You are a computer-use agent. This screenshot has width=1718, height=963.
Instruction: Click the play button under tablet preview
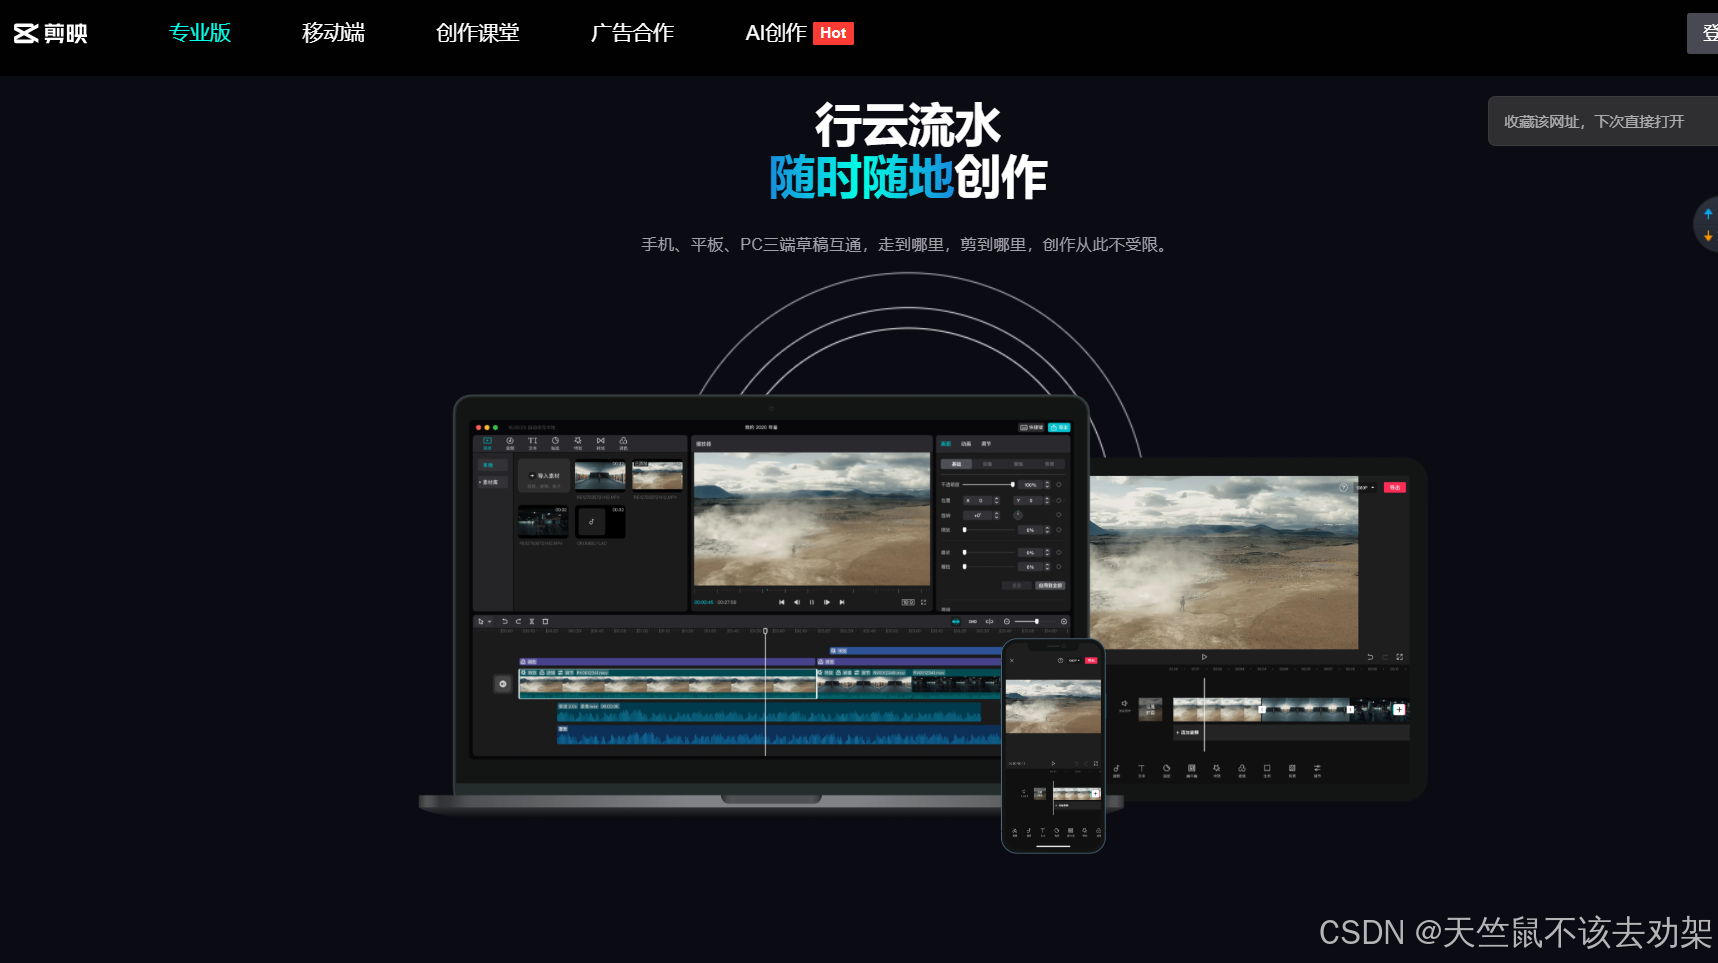(1204, 657)
